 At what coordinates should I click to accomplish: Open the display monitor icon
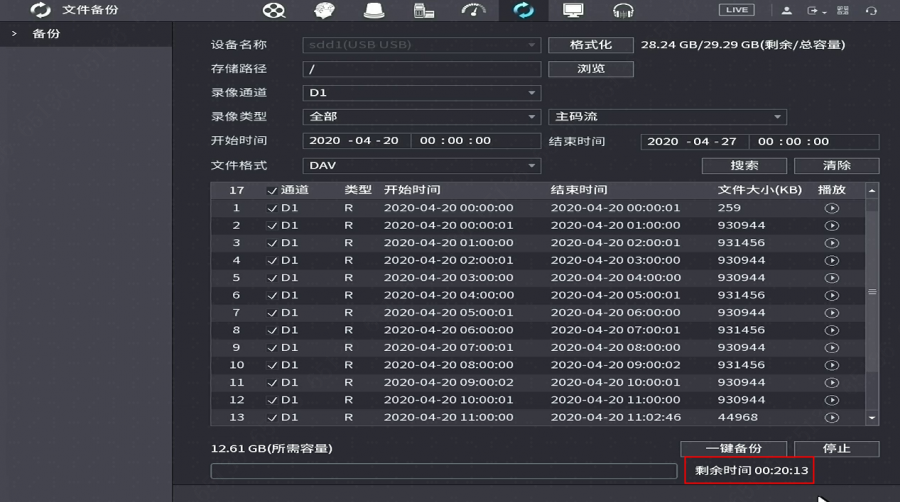(573, 10)
